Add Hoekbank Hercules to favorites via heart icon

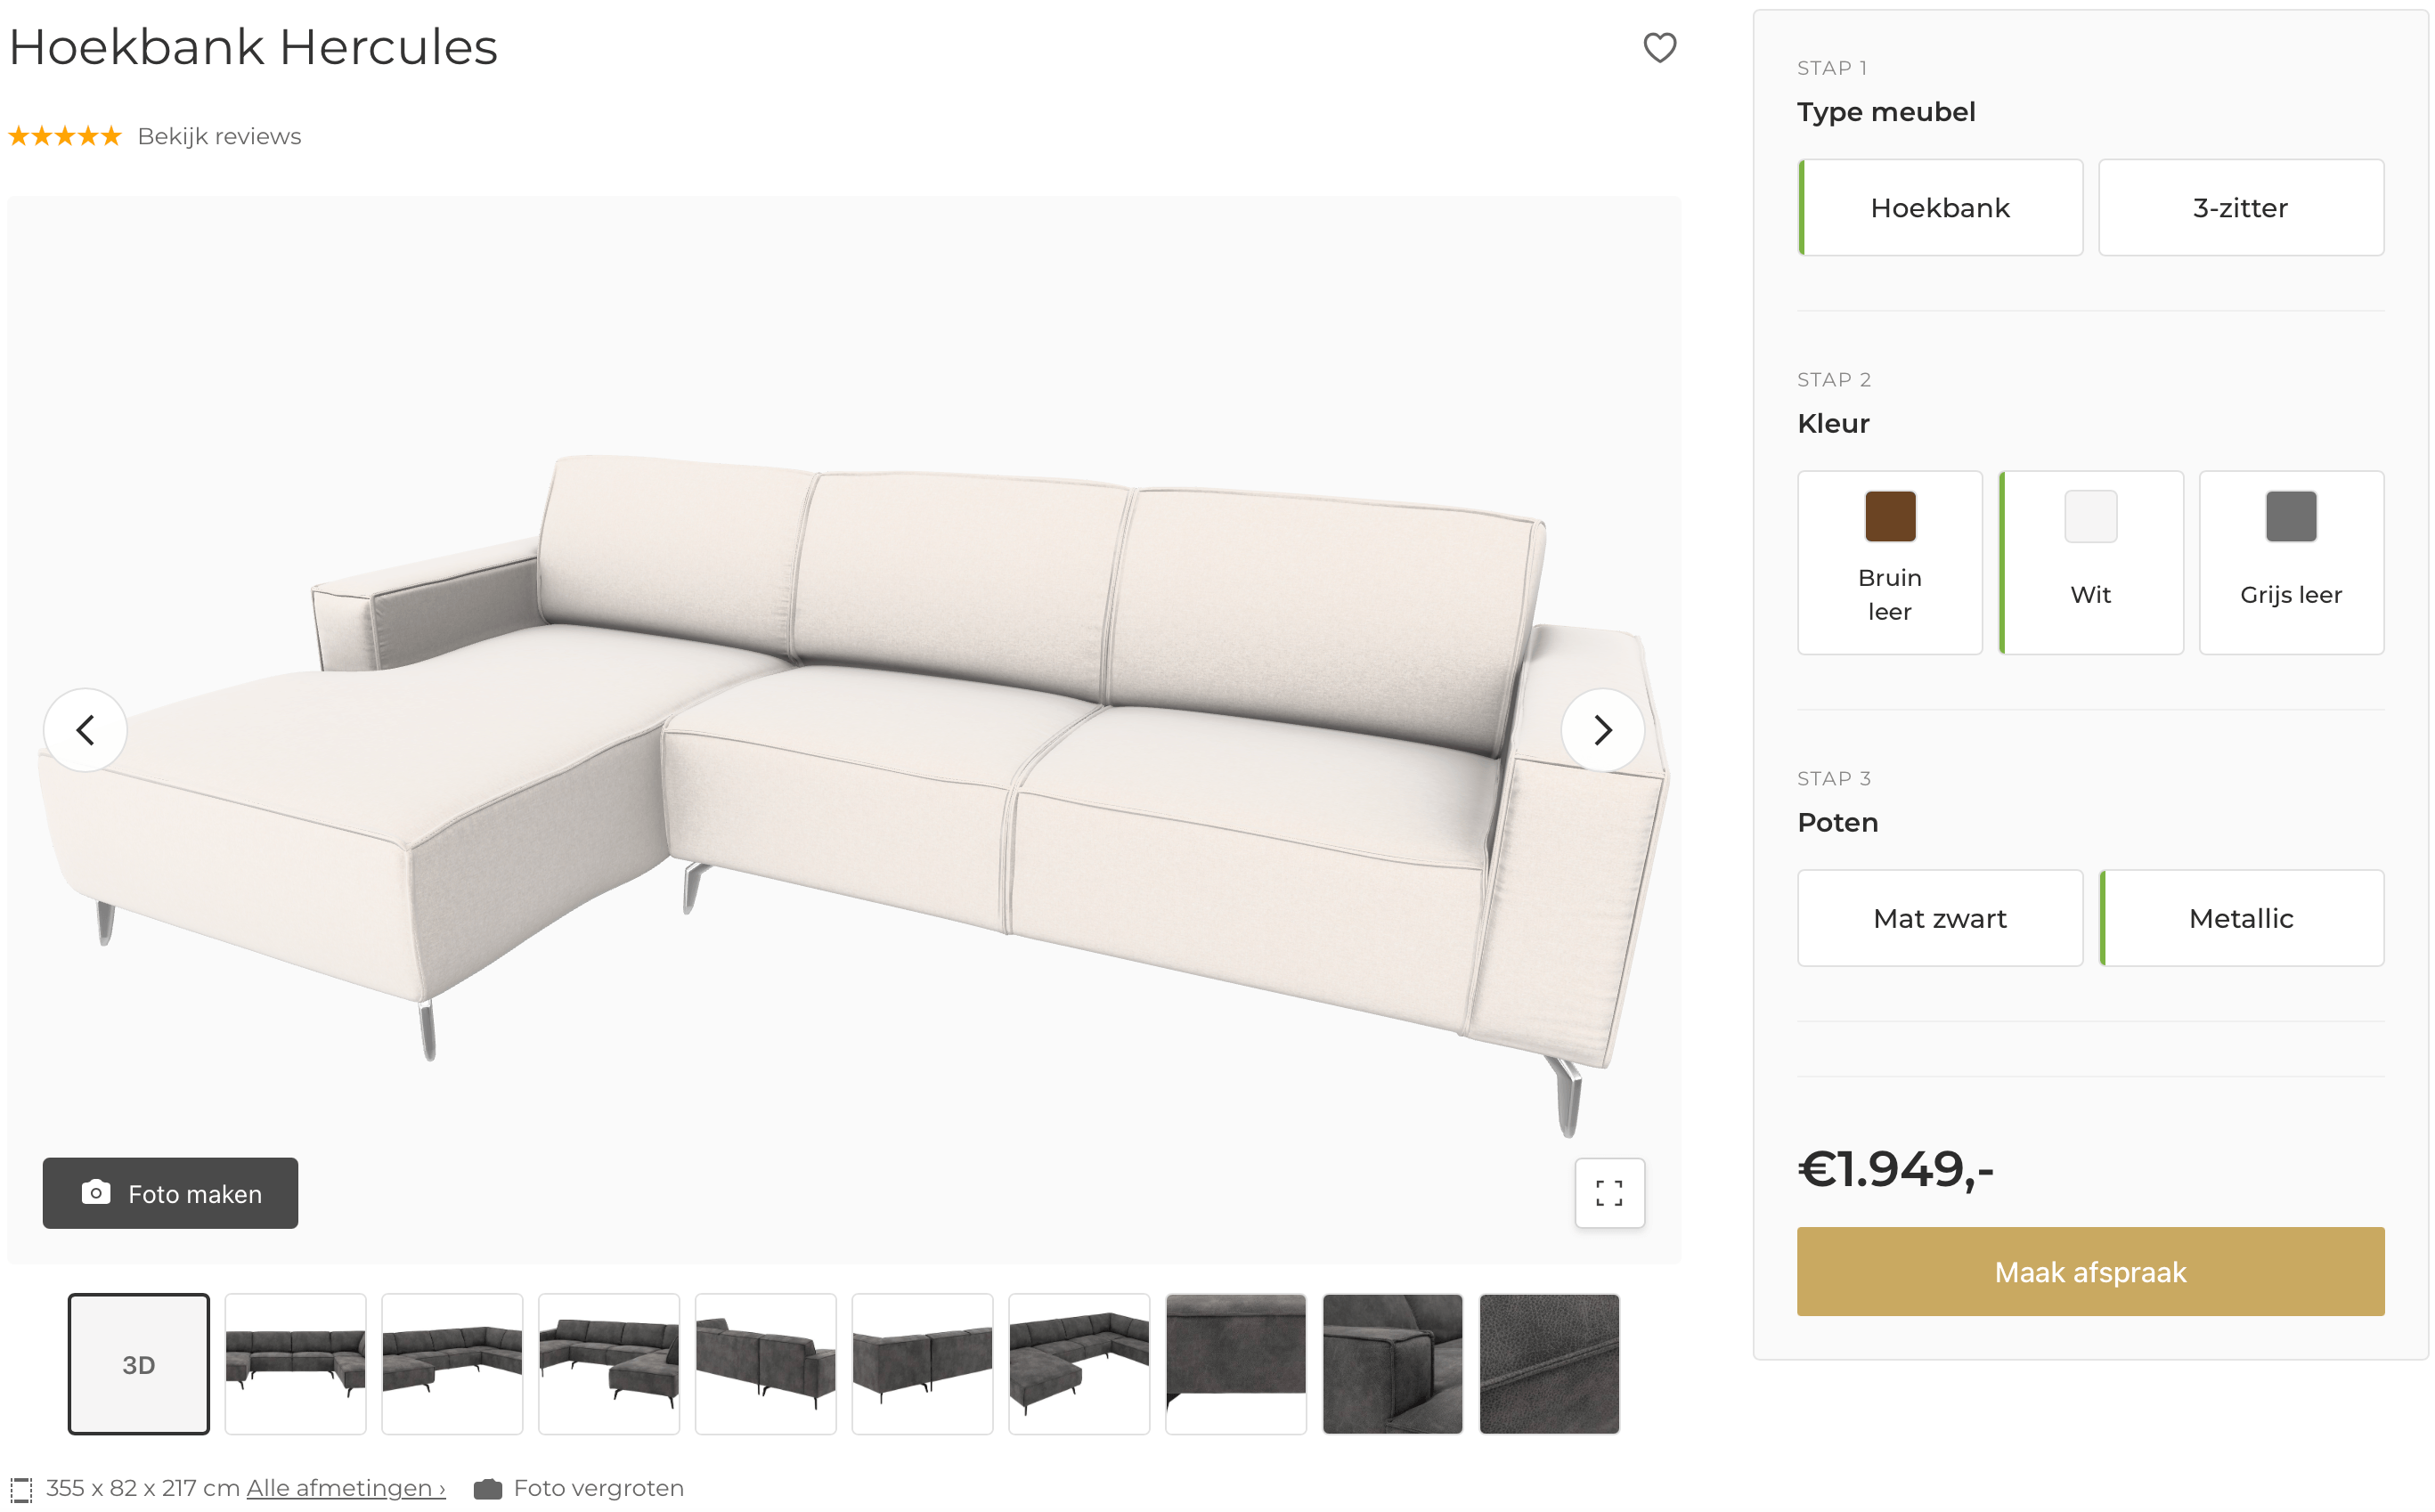[x=1661, y=47]
